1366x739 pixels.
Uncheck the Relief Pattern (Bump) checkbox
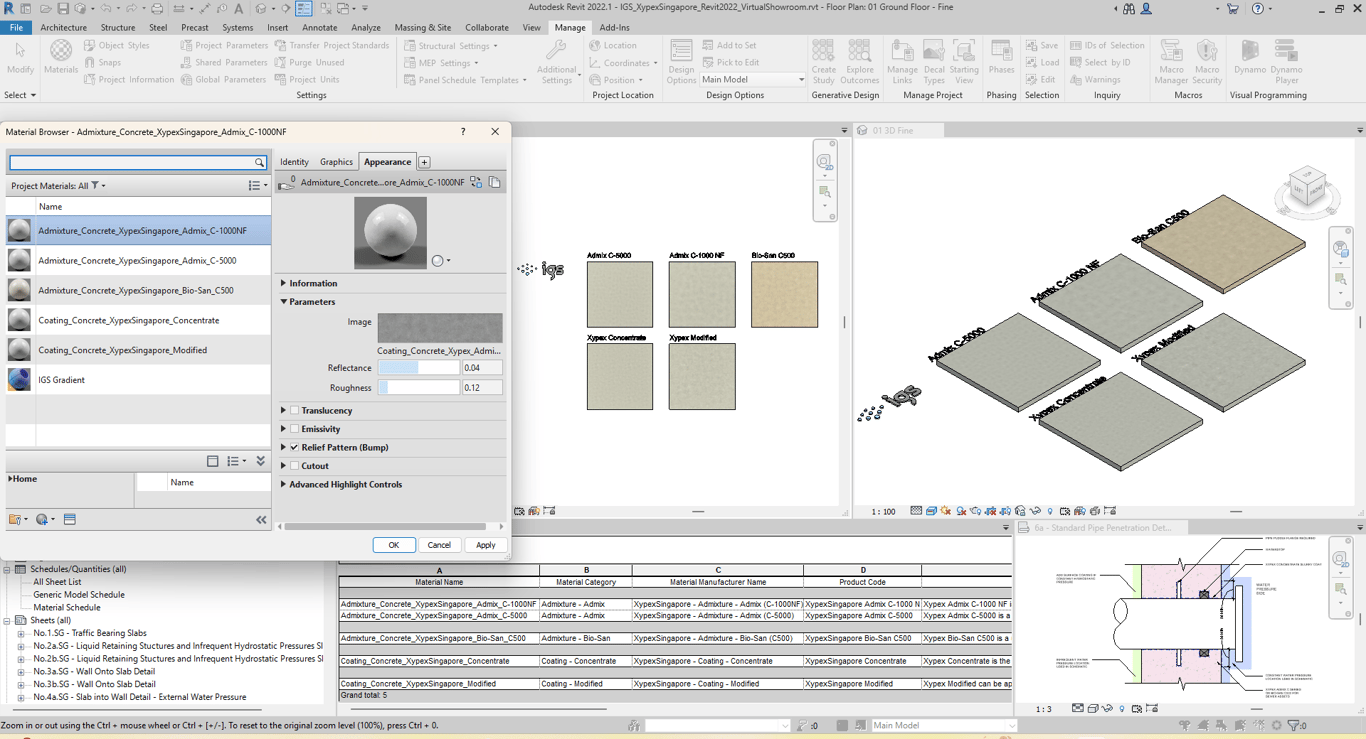point(294,447)
